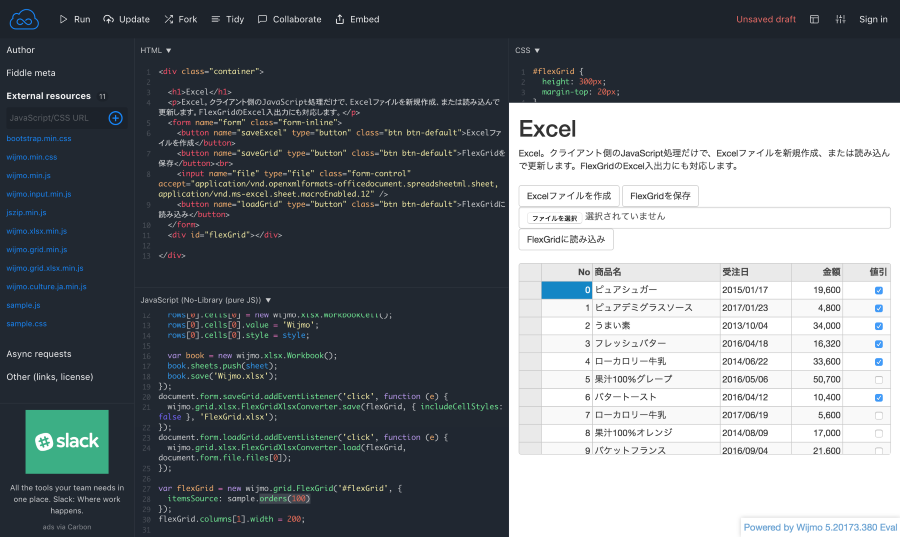Open wijmo.min.css resource

(32, 157)
